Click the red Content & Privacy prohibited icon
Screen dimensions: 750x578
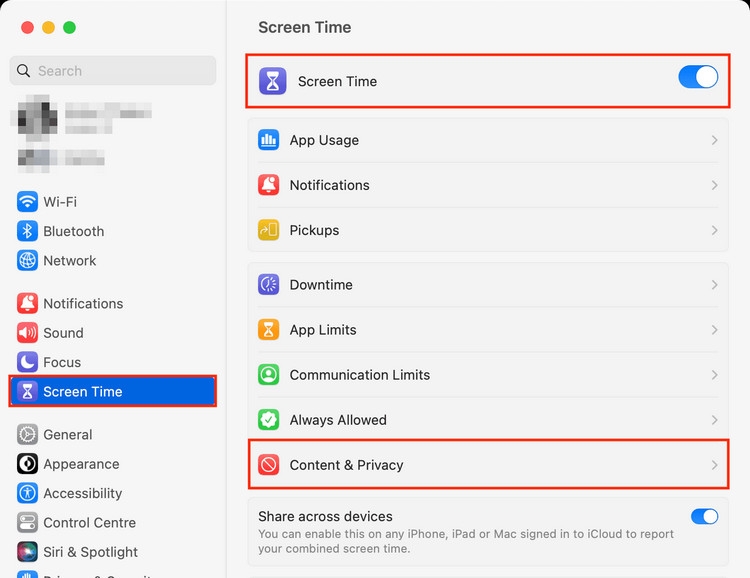click(268, 465)
